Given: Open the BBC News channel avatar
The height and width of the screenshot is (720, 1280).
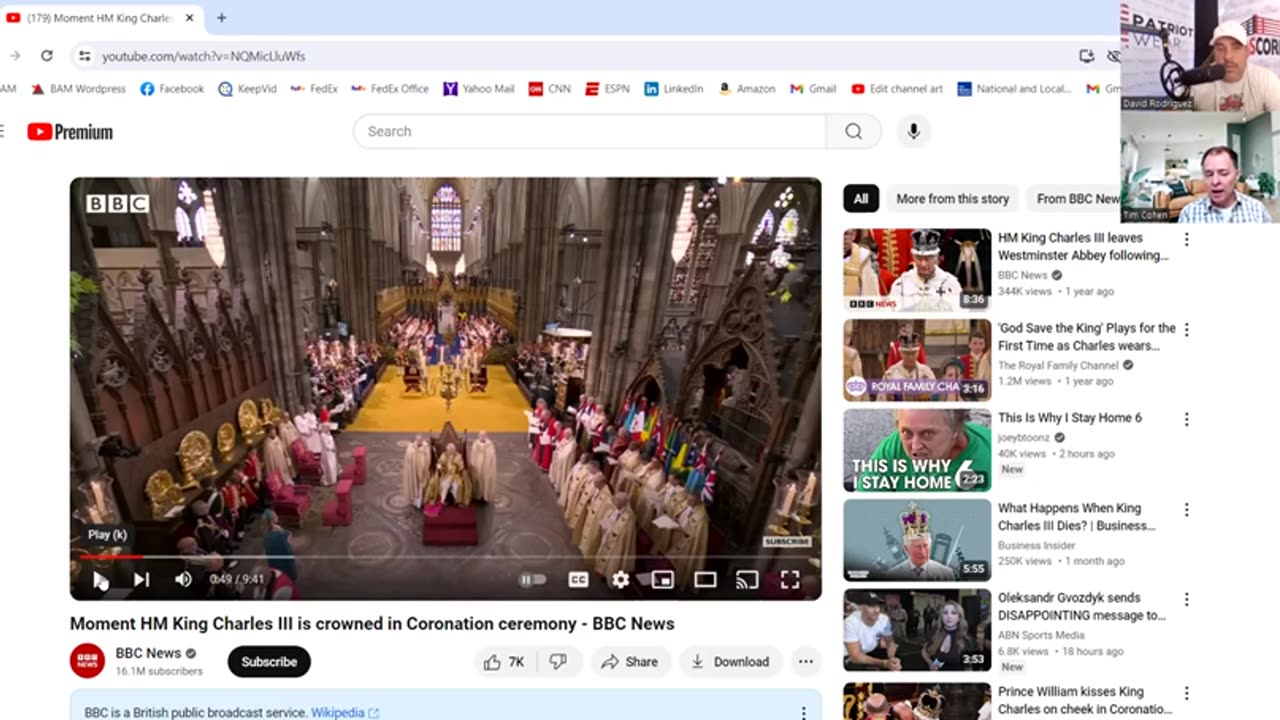Looking at the screenshot, I should point(87,661).
